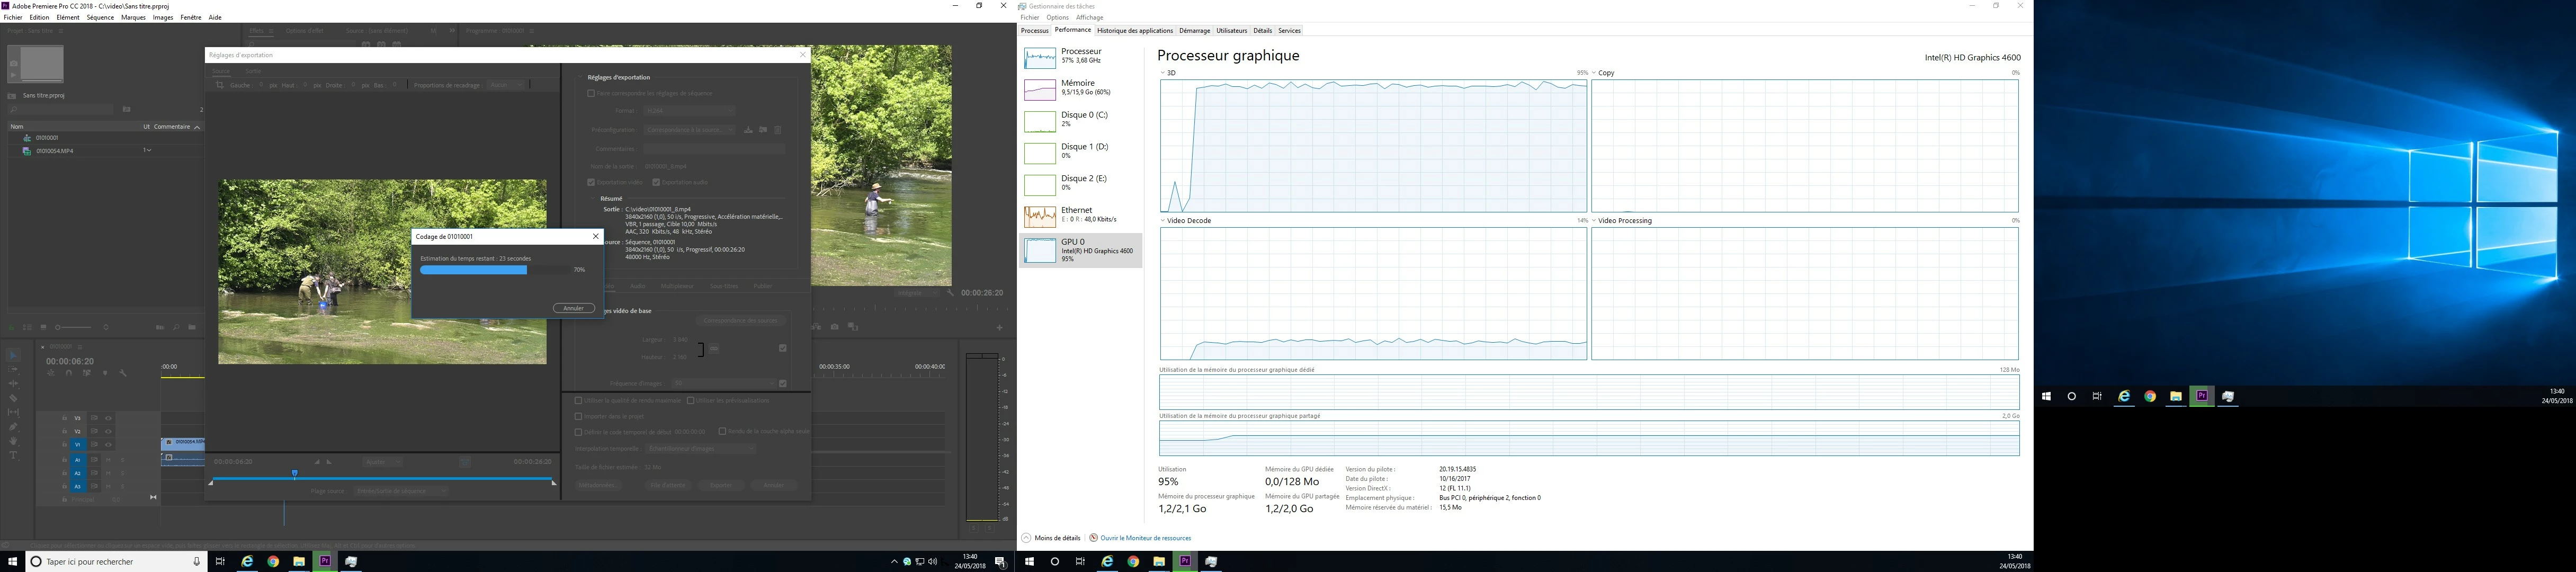Click the Chrome icon in middle taskbar
Screen dimensions: 2576x572
(x=1133, y=561)
